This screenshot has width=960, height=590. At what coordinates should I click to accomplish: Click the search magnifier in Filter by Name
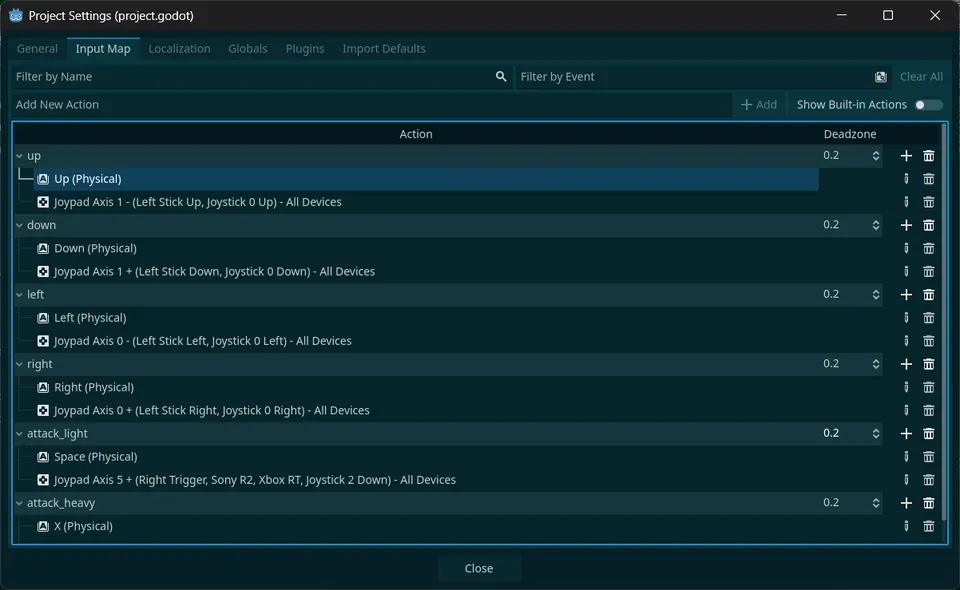click(x=501, y=76)
